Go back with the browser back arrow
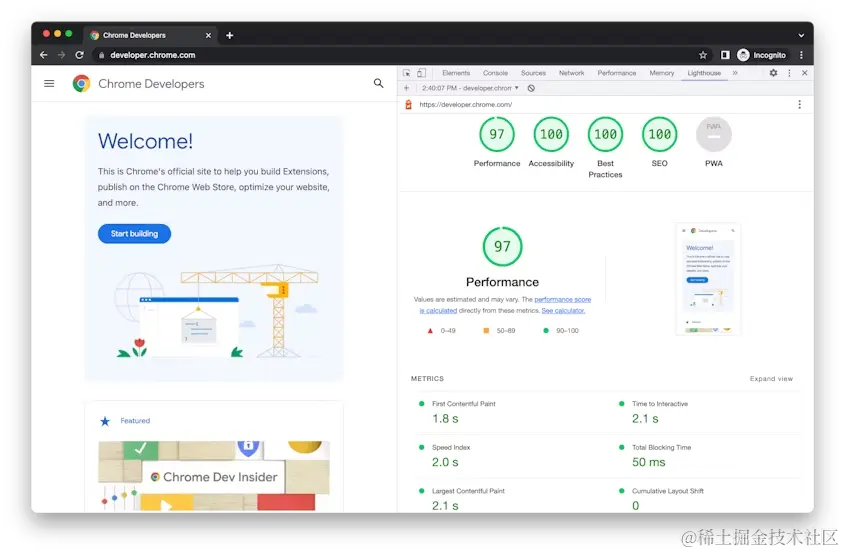This screenshot has height=554, width=845. 44,55
